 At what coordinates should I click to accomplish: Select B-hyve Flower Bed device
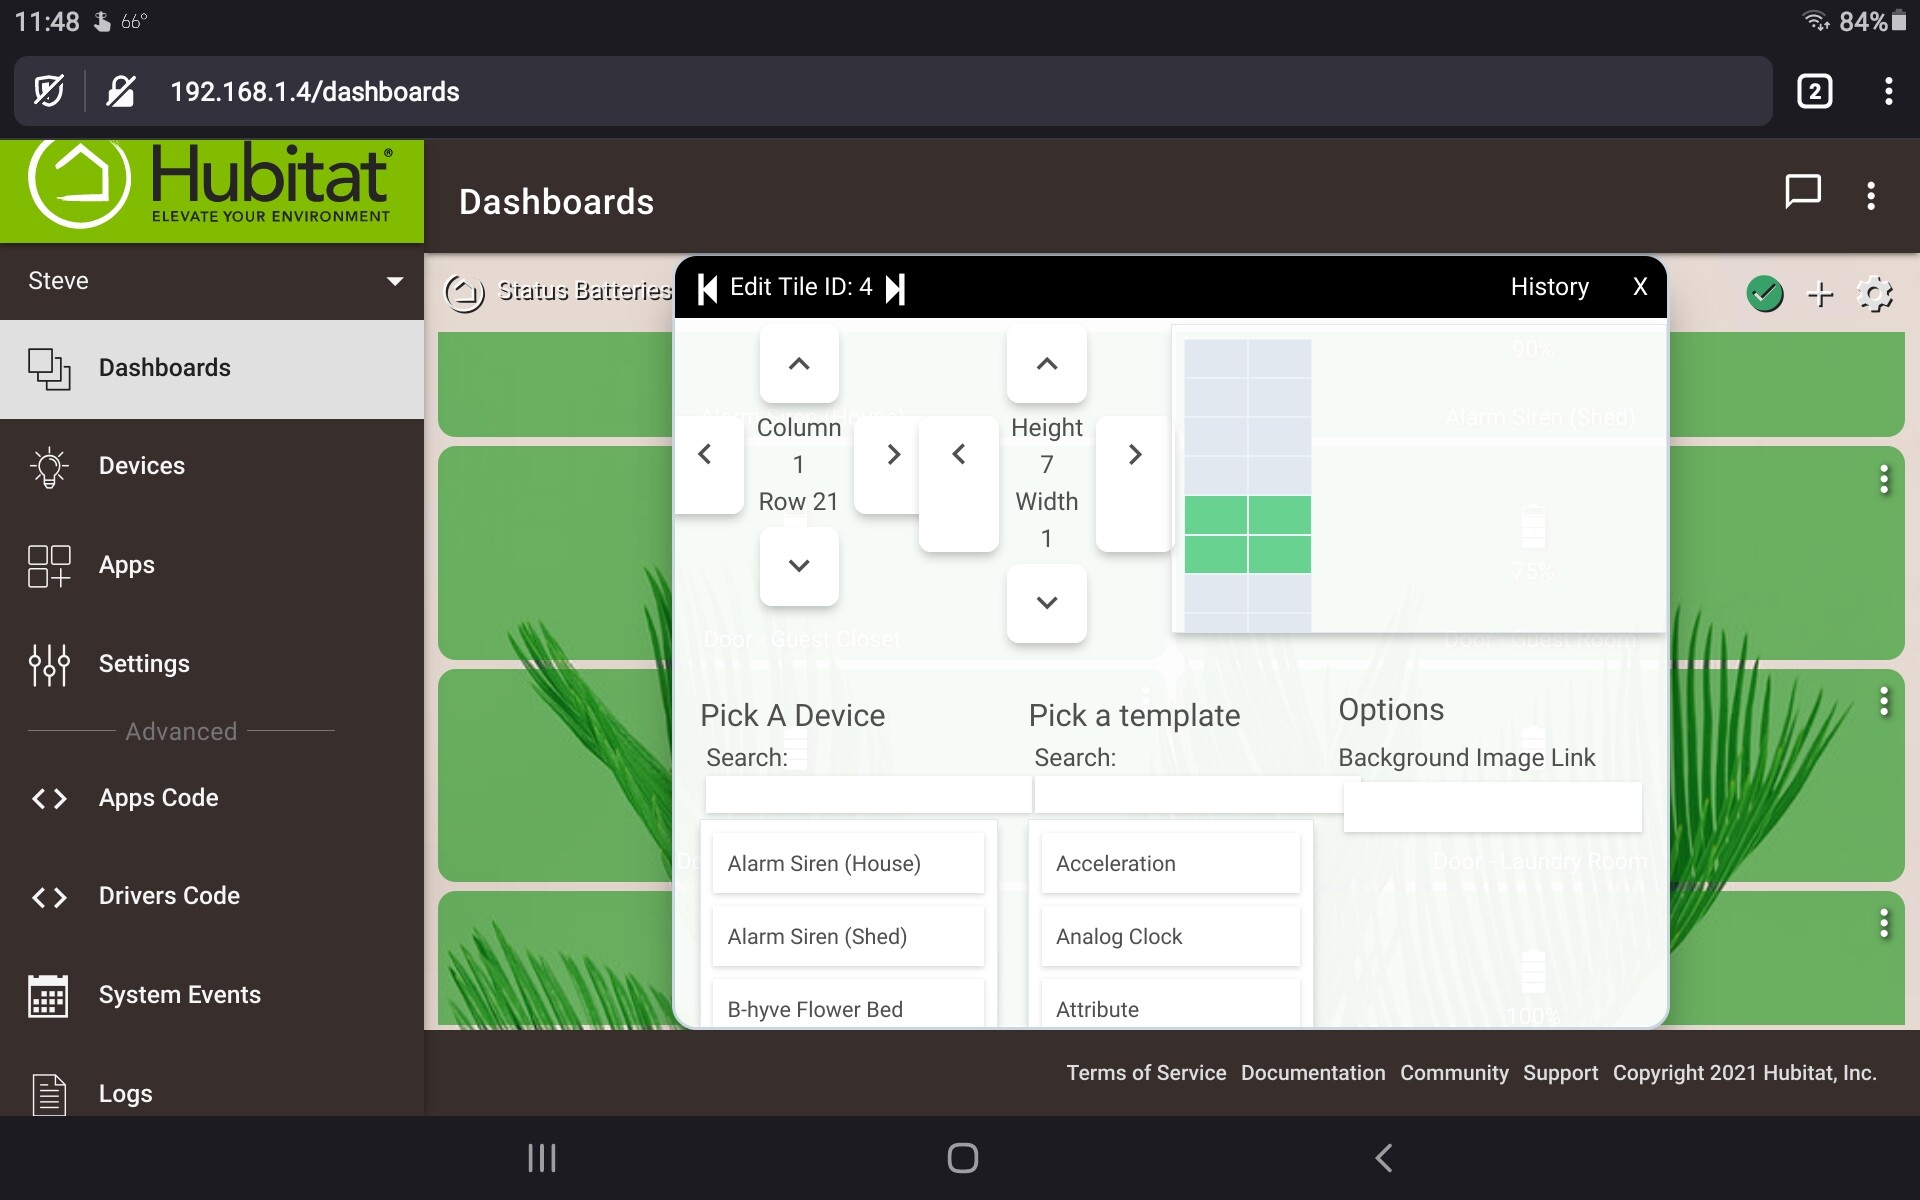click(x=848, y=1005)
